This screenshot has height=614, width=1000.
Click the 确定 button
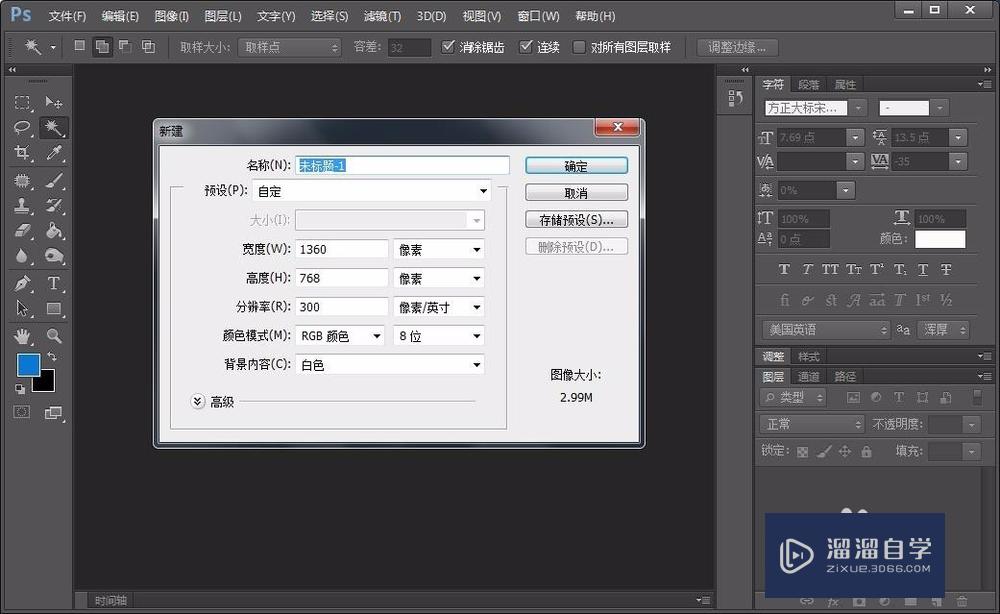(x=576, y=166)
